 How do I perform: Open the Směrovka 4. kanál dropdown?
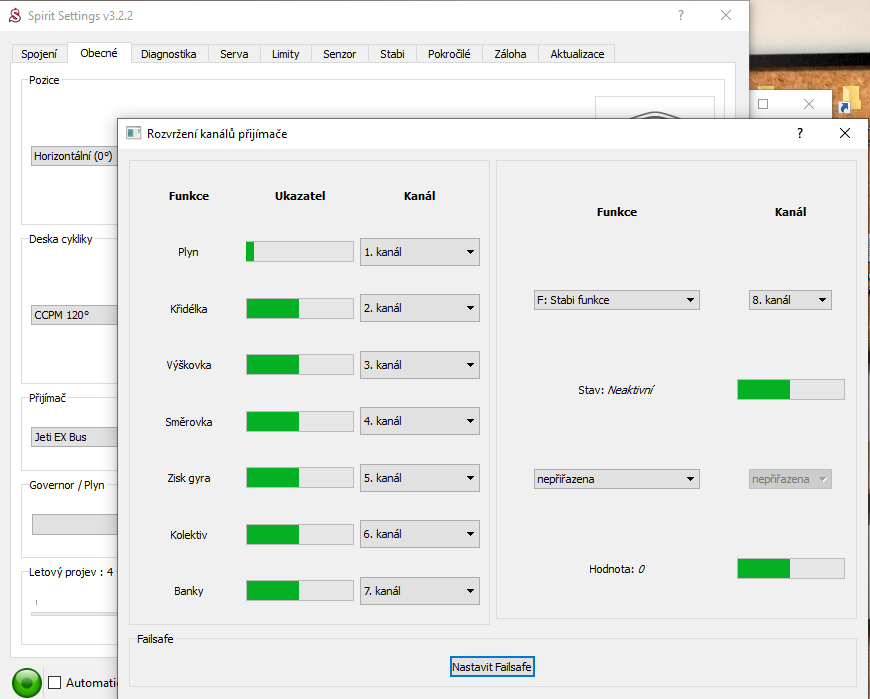pyautogui.click(x=419, y=421)
